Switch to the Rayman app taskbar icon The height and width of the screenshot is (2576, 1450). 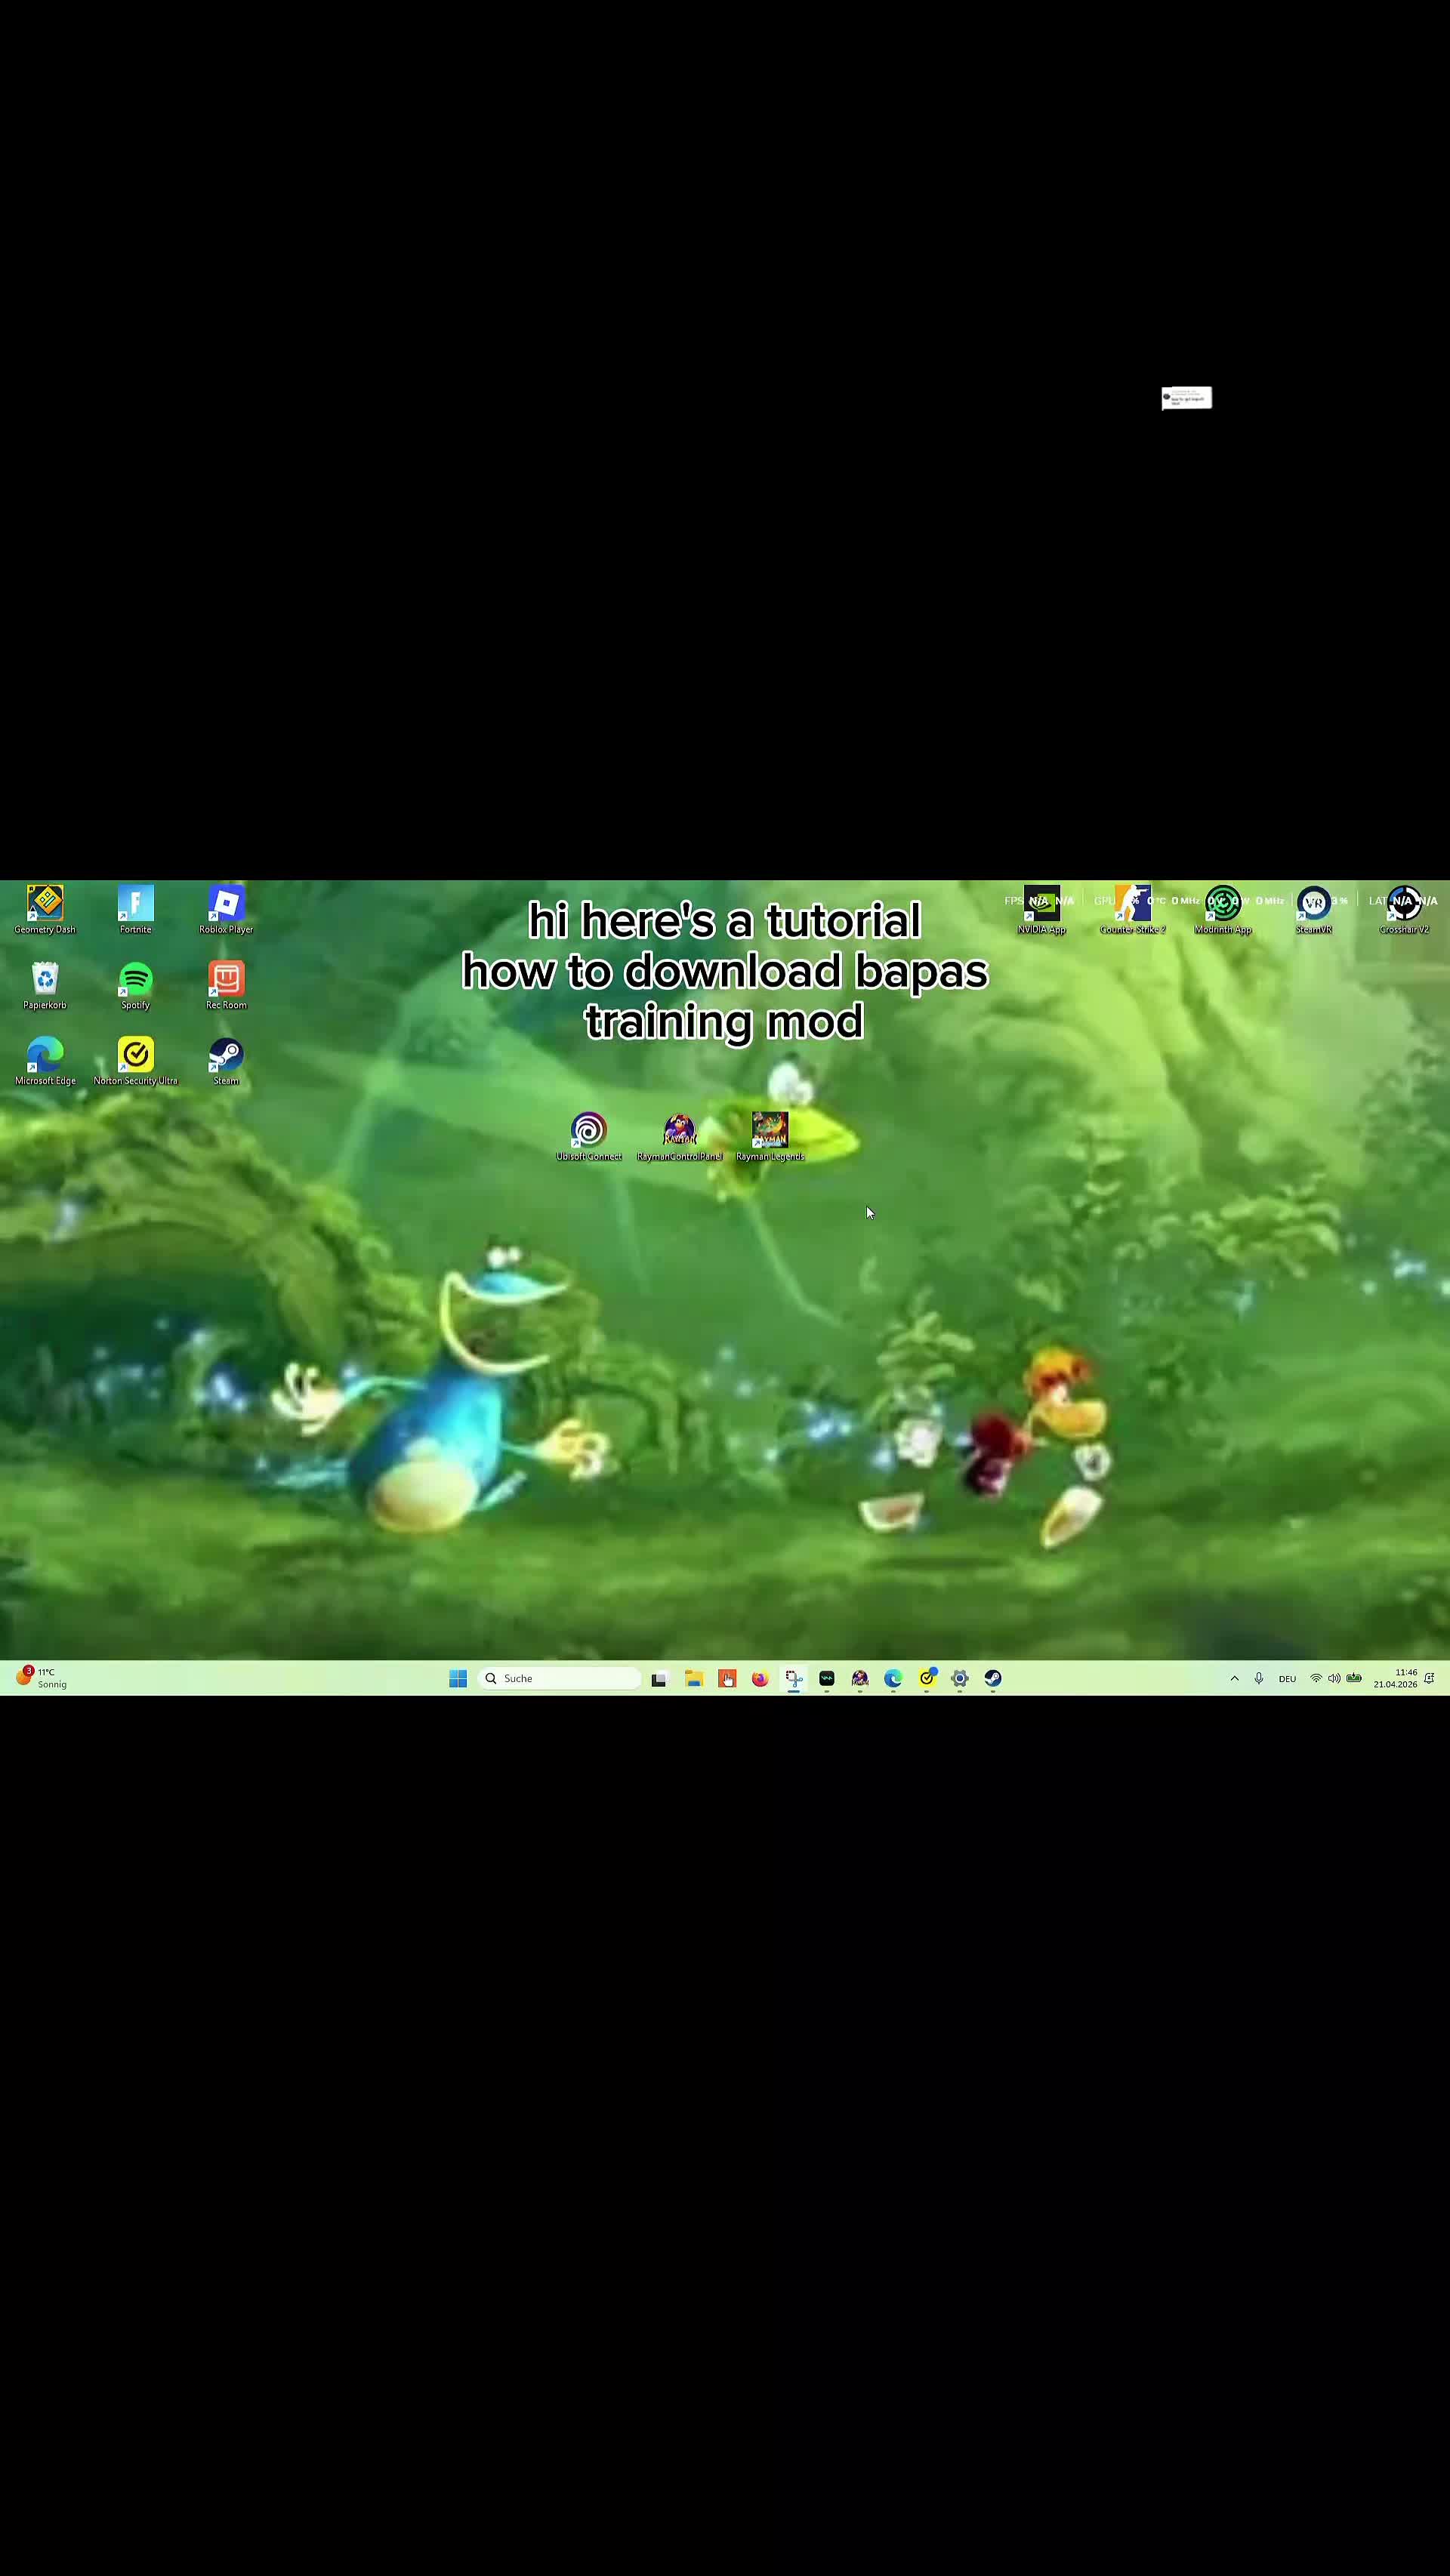pyautogui.click(x=860, y=1679)
